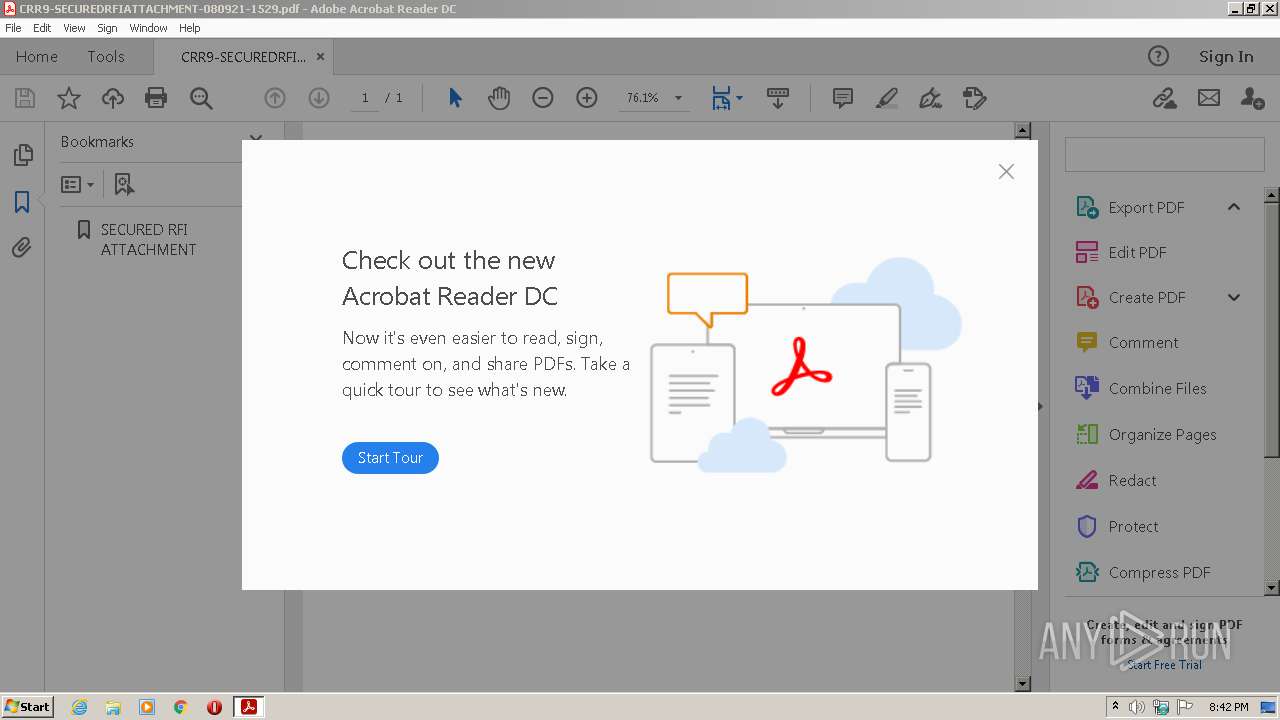Open the Redact tool
Screen dimensions: 1280x720
1116,481
